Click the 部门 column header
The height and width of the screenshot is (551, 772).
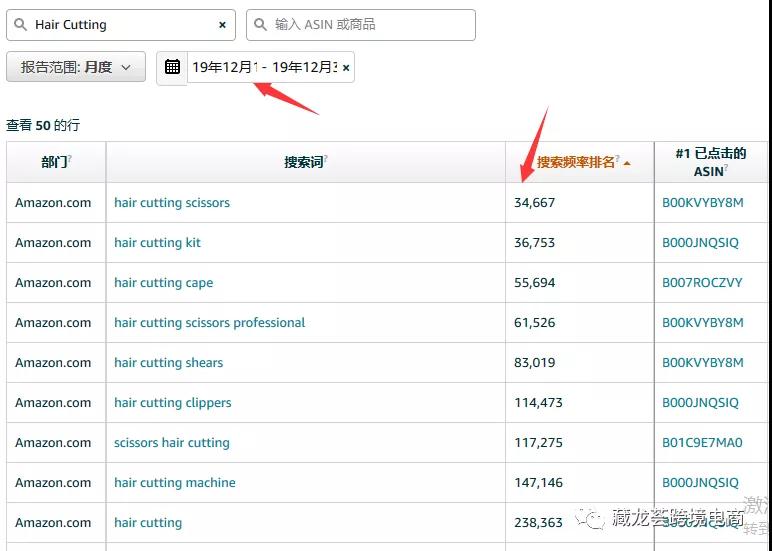tap(55, 162)
